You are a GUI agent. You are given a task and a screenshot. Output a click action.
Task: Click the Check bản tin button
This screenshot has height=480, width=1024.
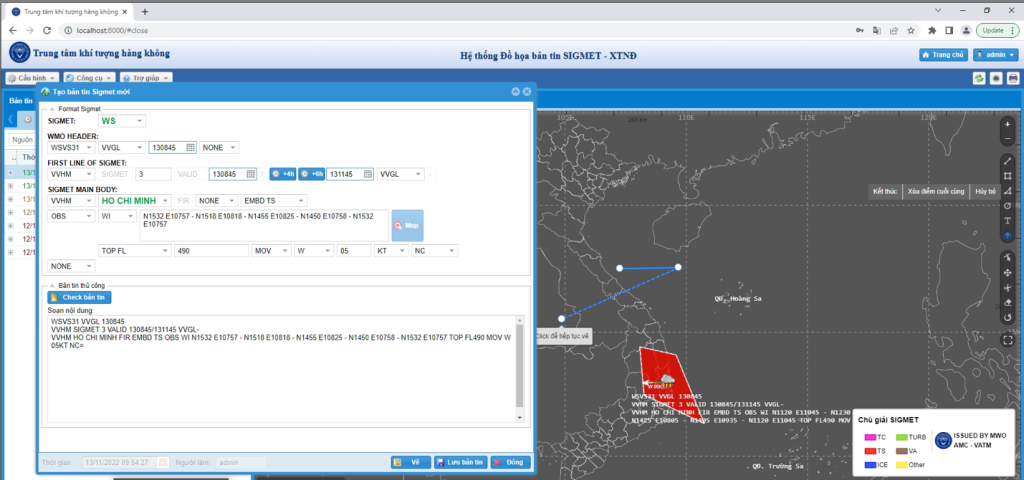(80, 297)
